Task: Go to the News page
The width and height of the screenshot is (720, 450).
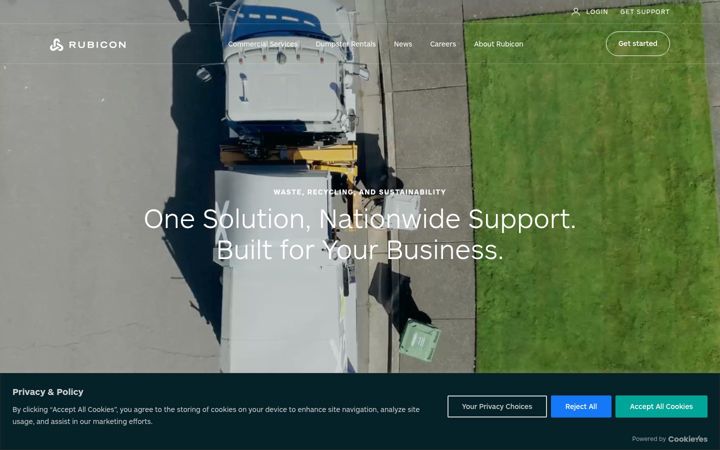Action: tap(403, 44)
